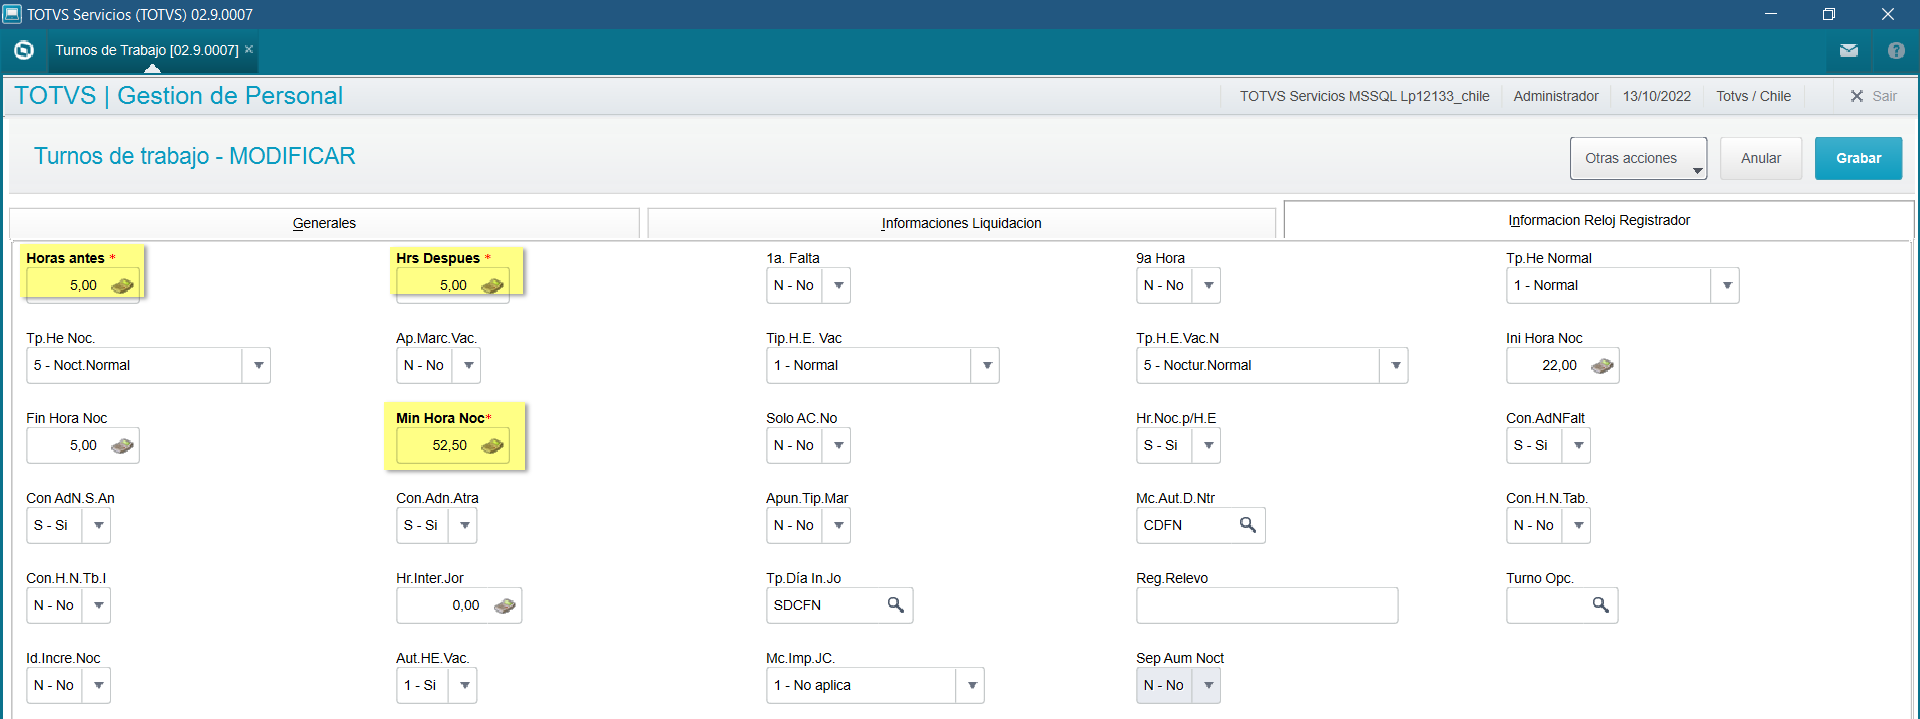Image resolution: width=1920 pixels, height=719 pixels.
Task: Expand the Hr.Noc.p/H.E dropdown
Action: (x=1208, y=446)
